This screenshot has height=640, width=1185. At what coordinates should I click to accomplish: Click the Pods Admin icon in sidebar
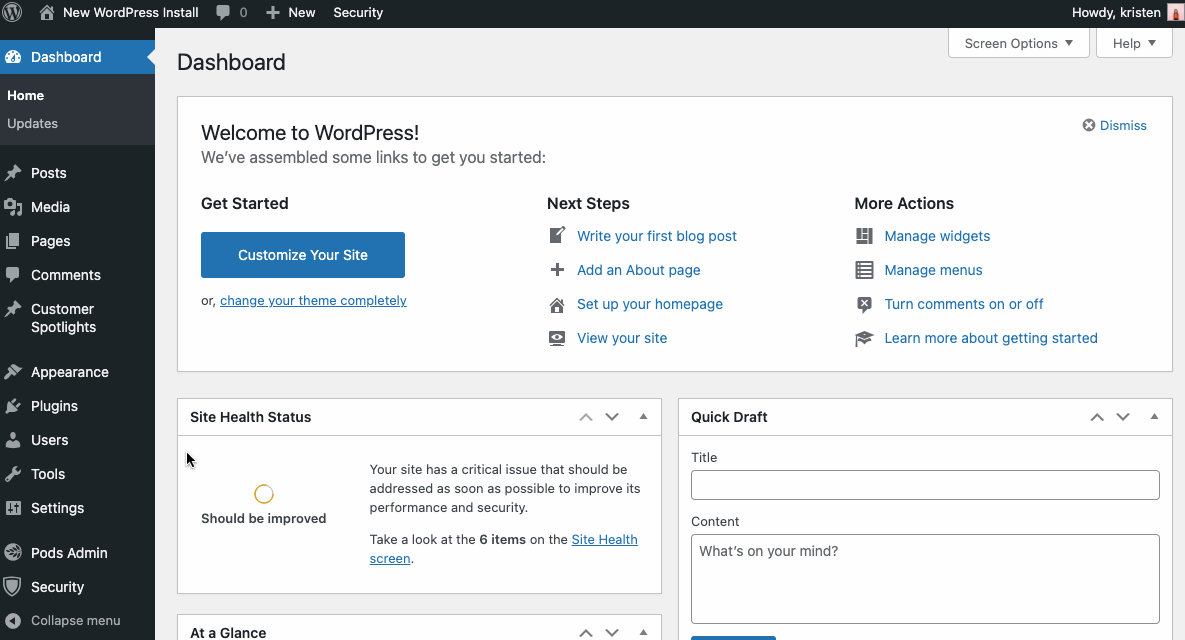(13, 553)
